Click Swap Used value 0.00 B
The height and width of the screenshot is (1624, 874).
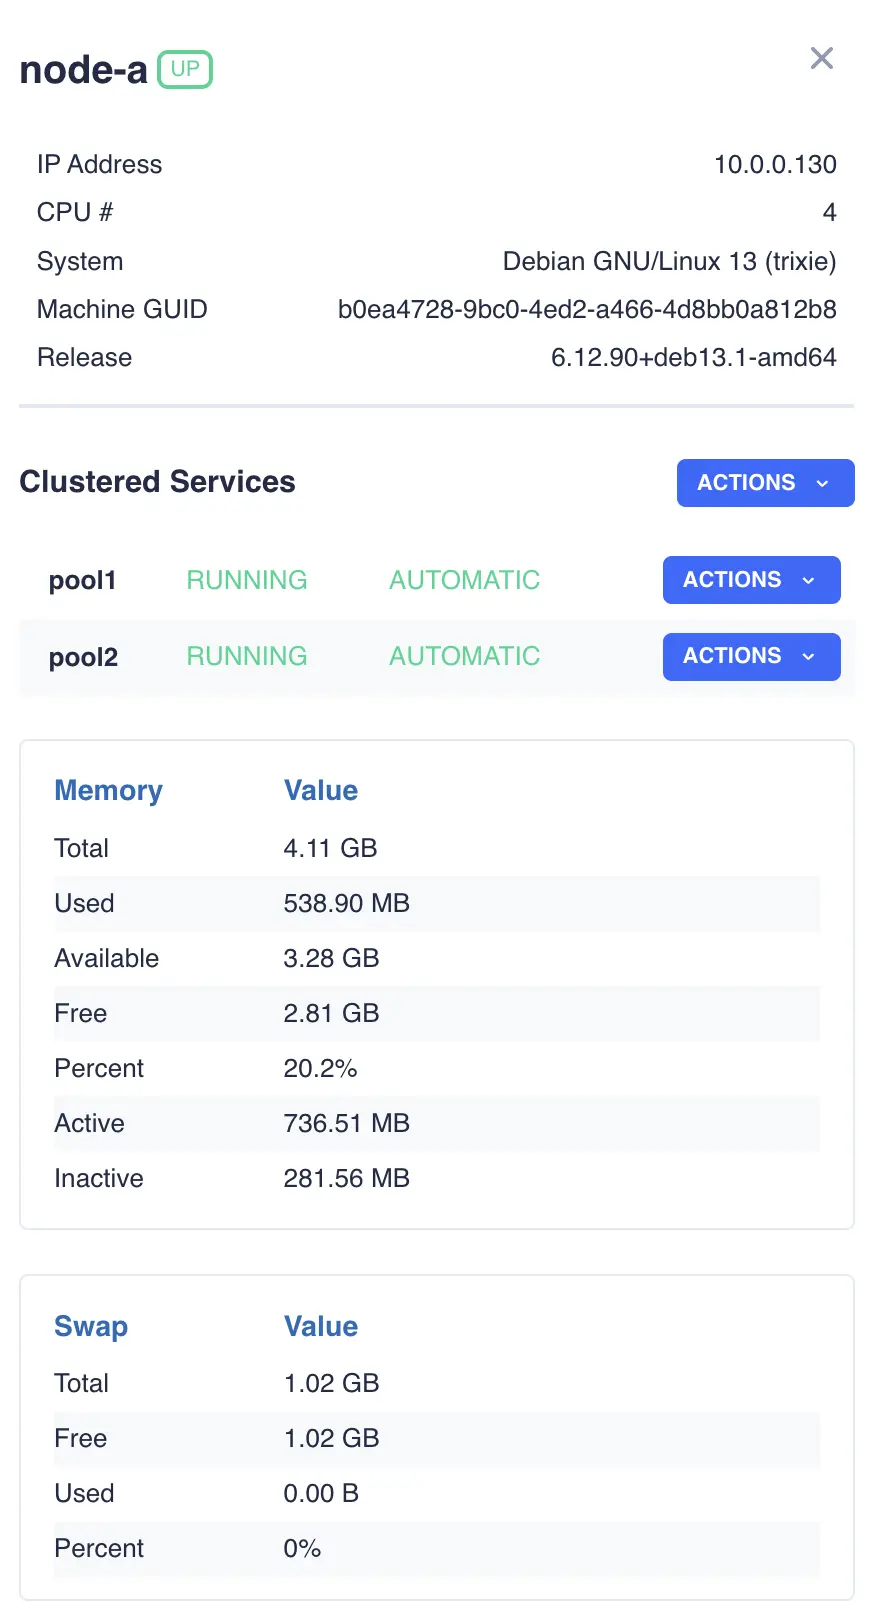321,1493
